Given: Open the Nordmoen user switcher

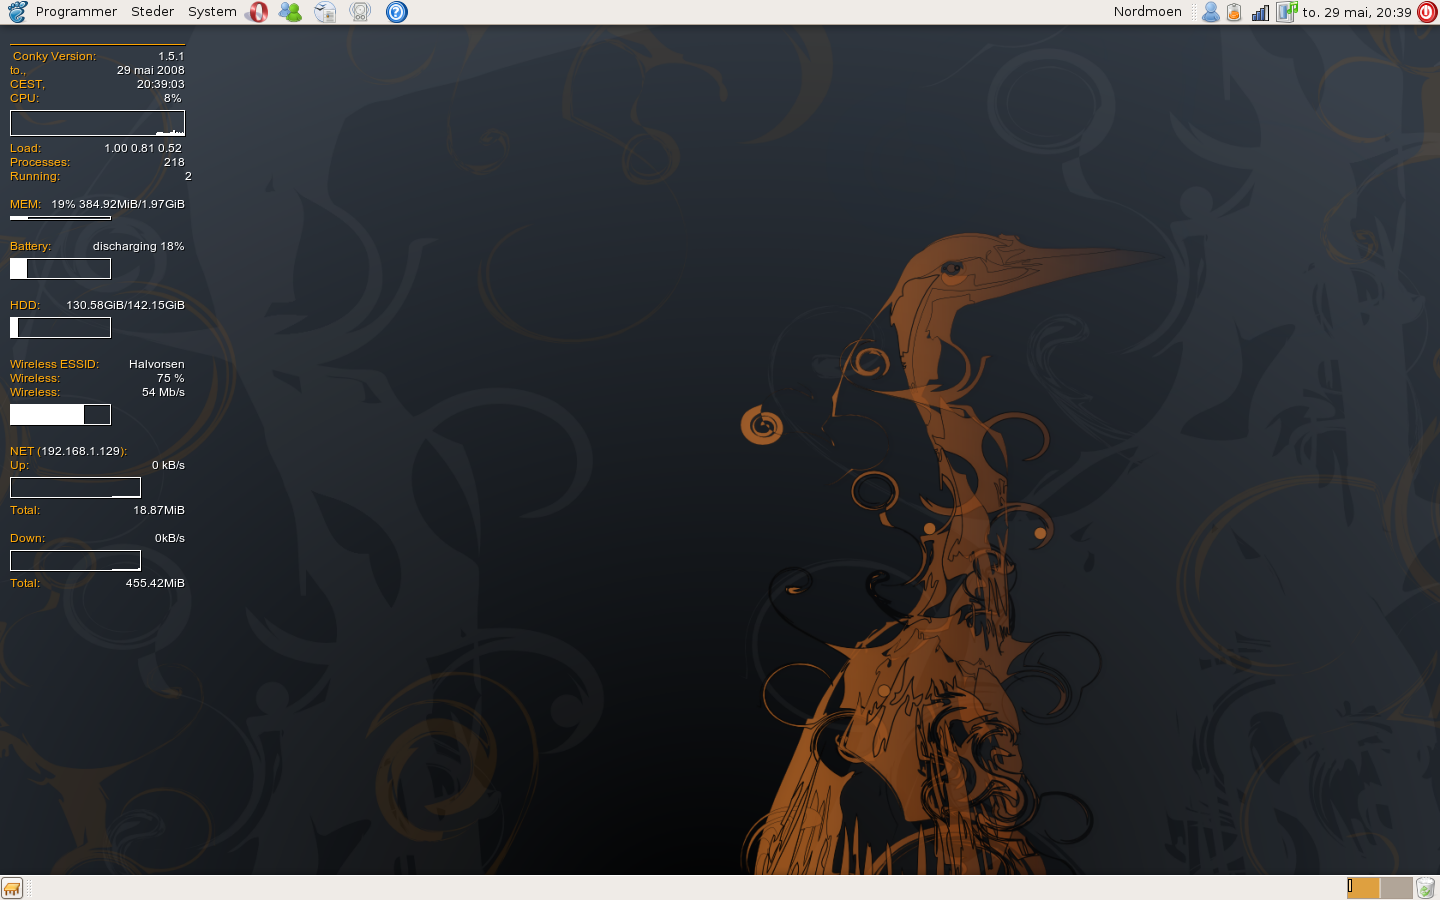Looking at the screenshot, I should click(1148, 12).
